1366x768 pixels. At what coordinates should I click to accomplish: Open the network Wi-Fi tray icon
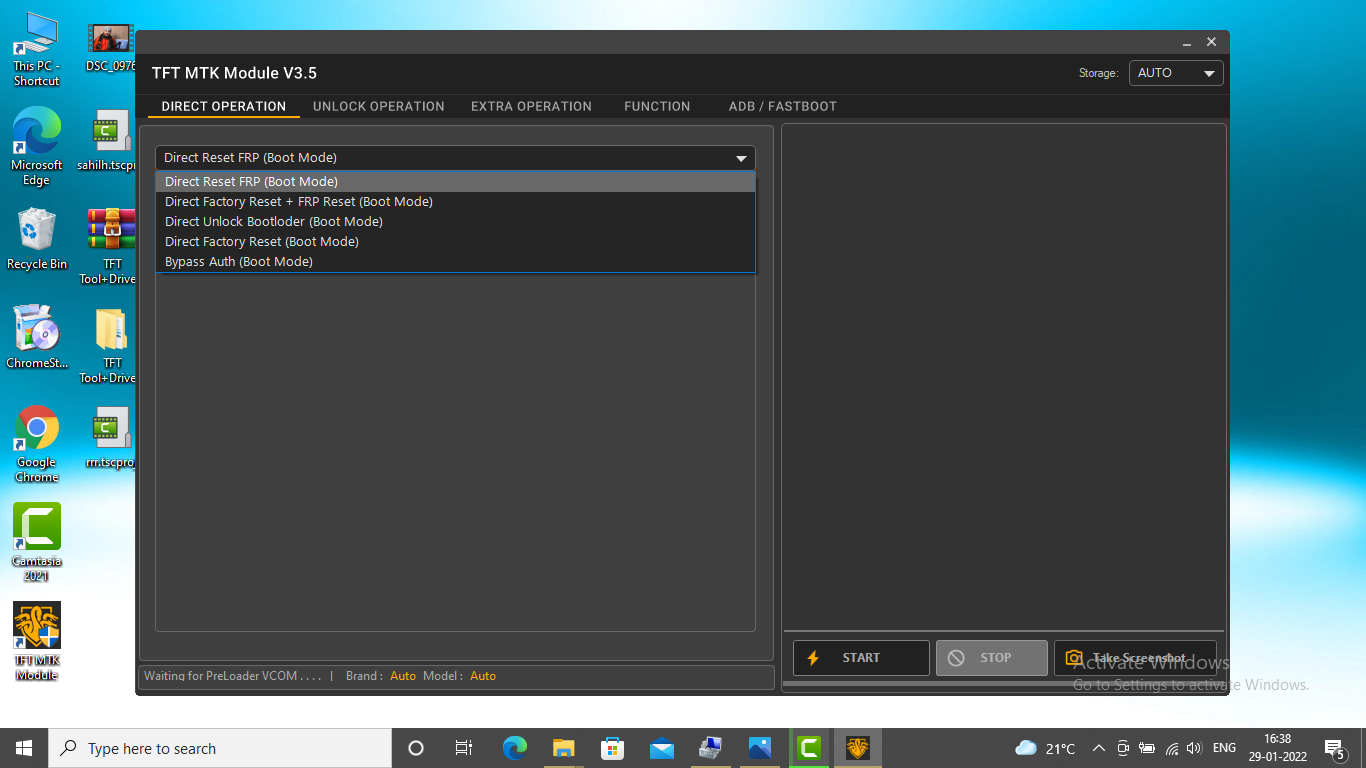pyautogui.click(x=1172, y=748)
